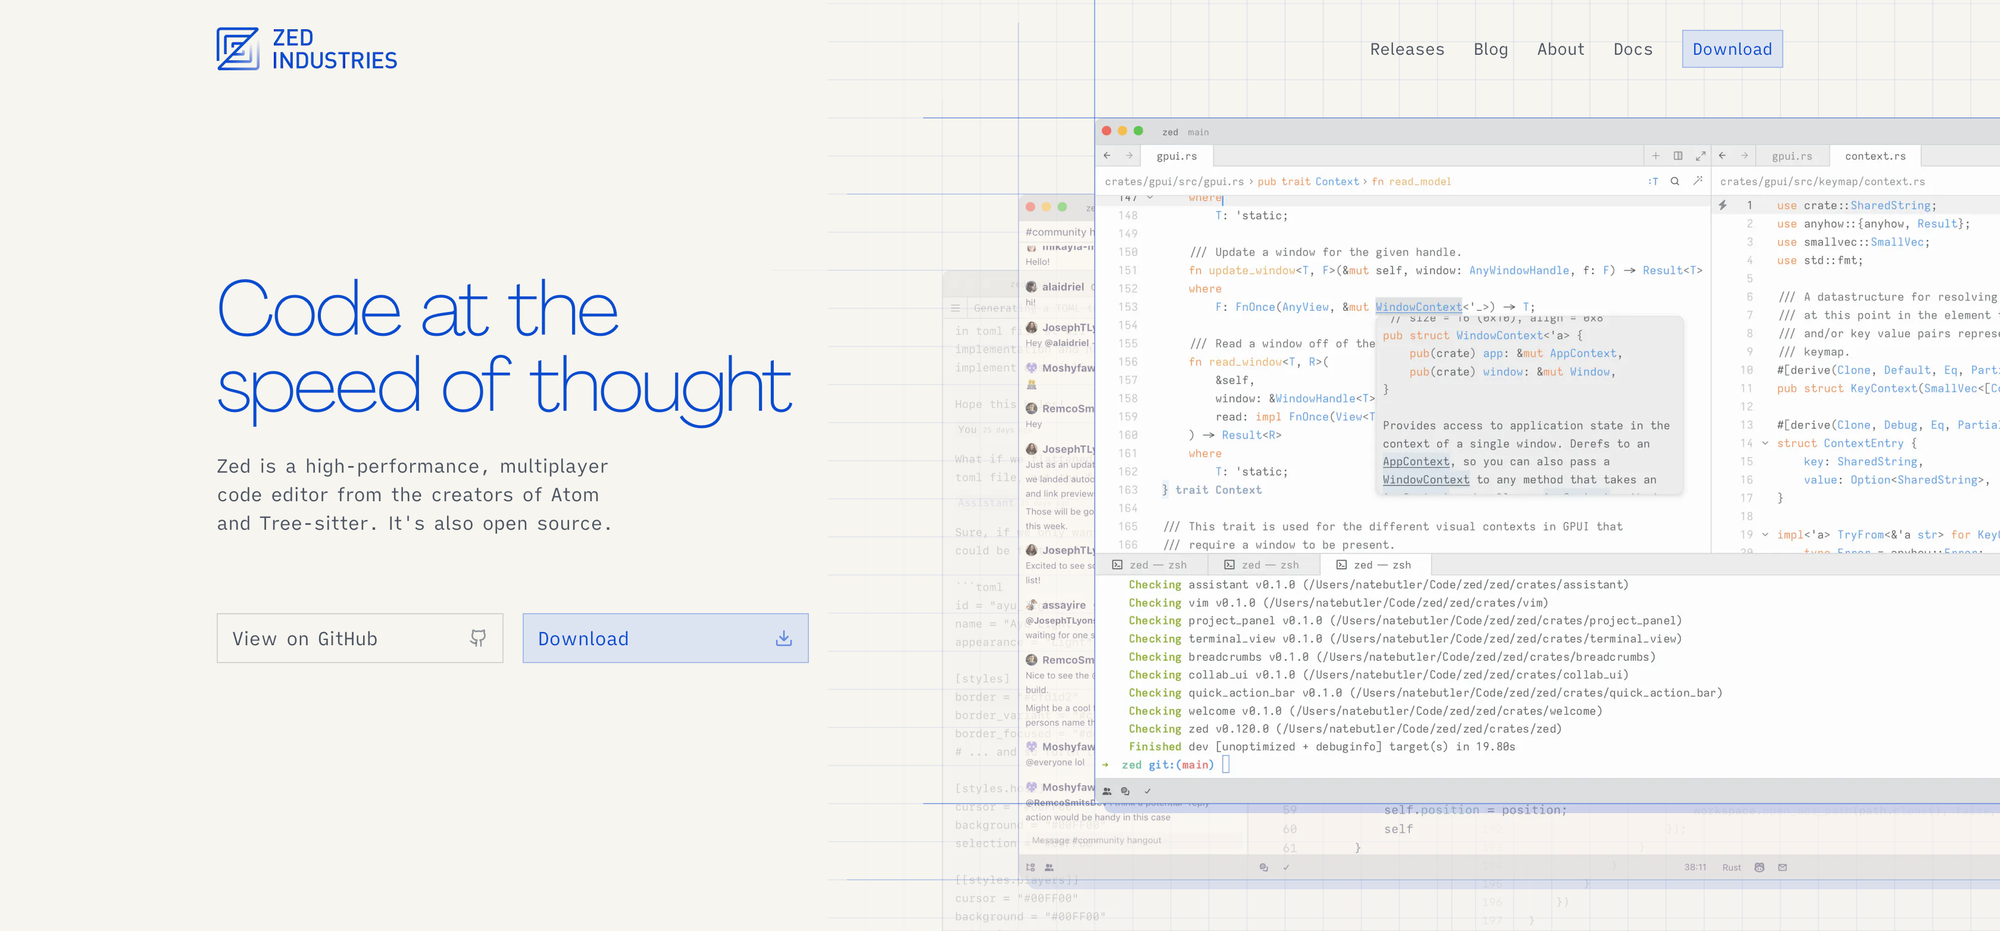Viewport: 2000px width, 931px height.
Task: Go forward in left editor pane history
Action: pos(1129,156)
